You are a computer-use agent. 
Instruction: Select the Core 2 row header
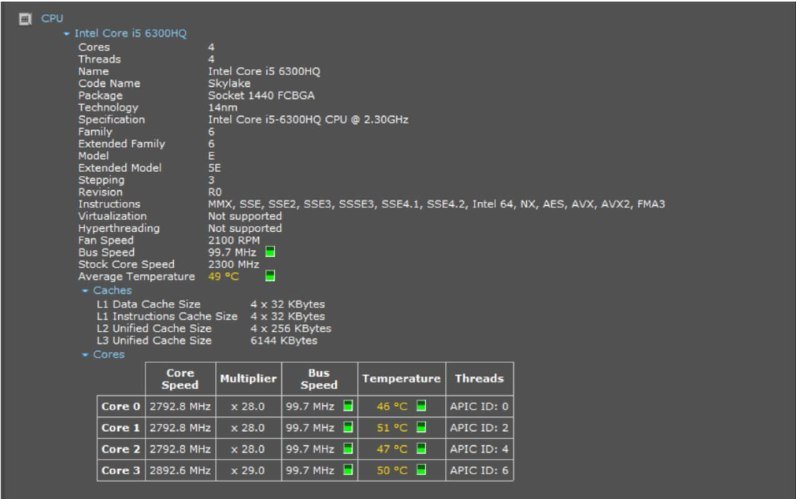pos(121,450)
